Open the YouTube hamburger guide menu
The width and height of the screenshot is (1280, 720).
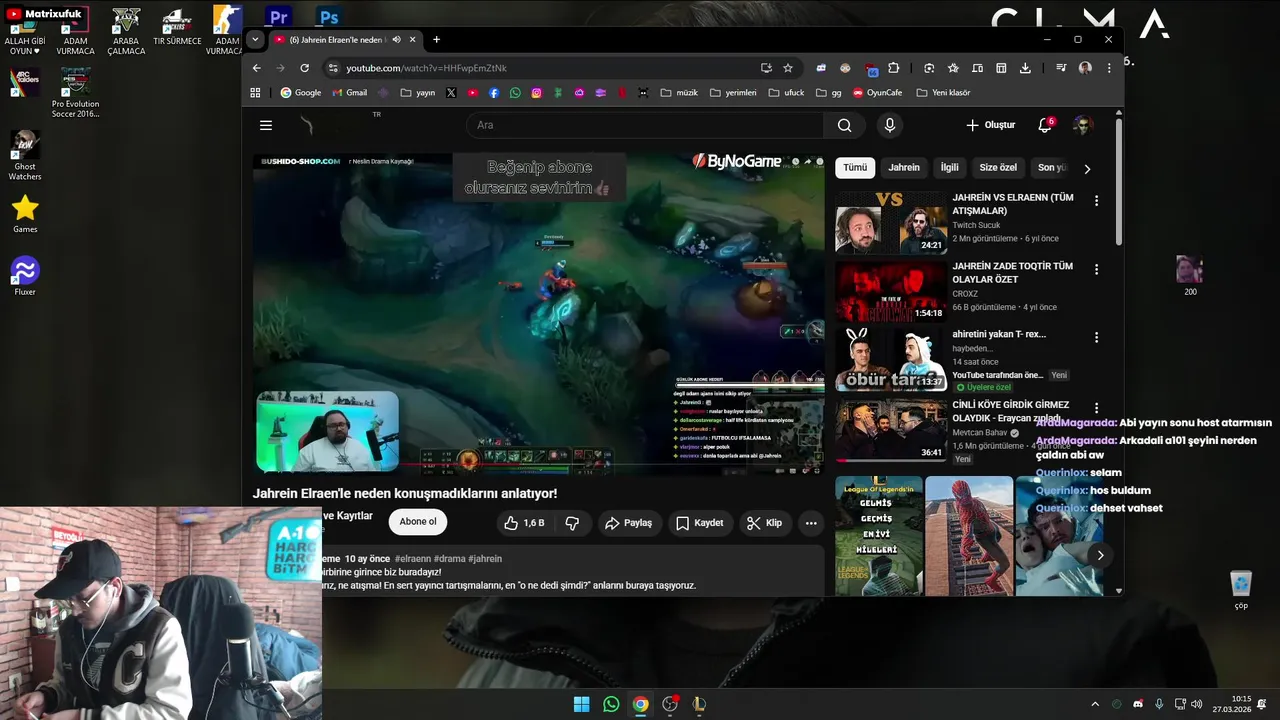point(265,125)
